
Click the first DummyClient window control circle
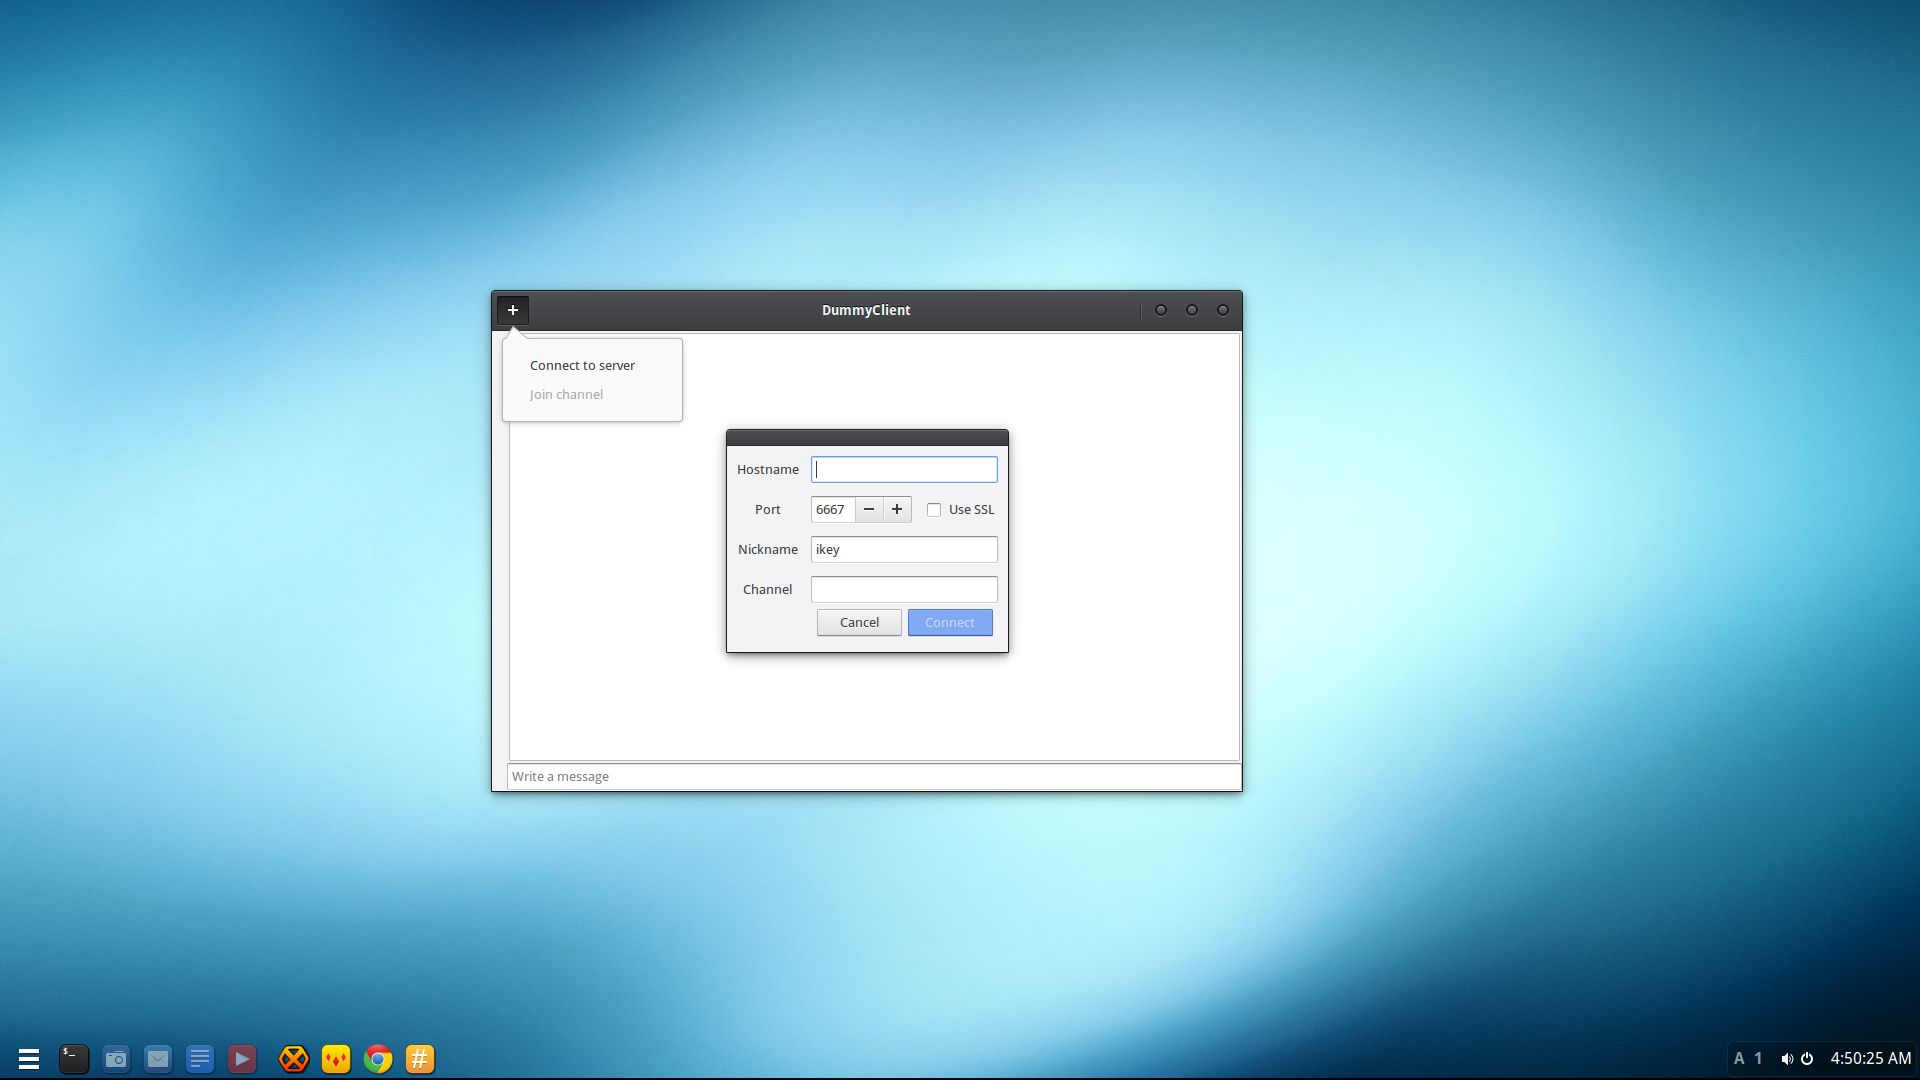1161,310
